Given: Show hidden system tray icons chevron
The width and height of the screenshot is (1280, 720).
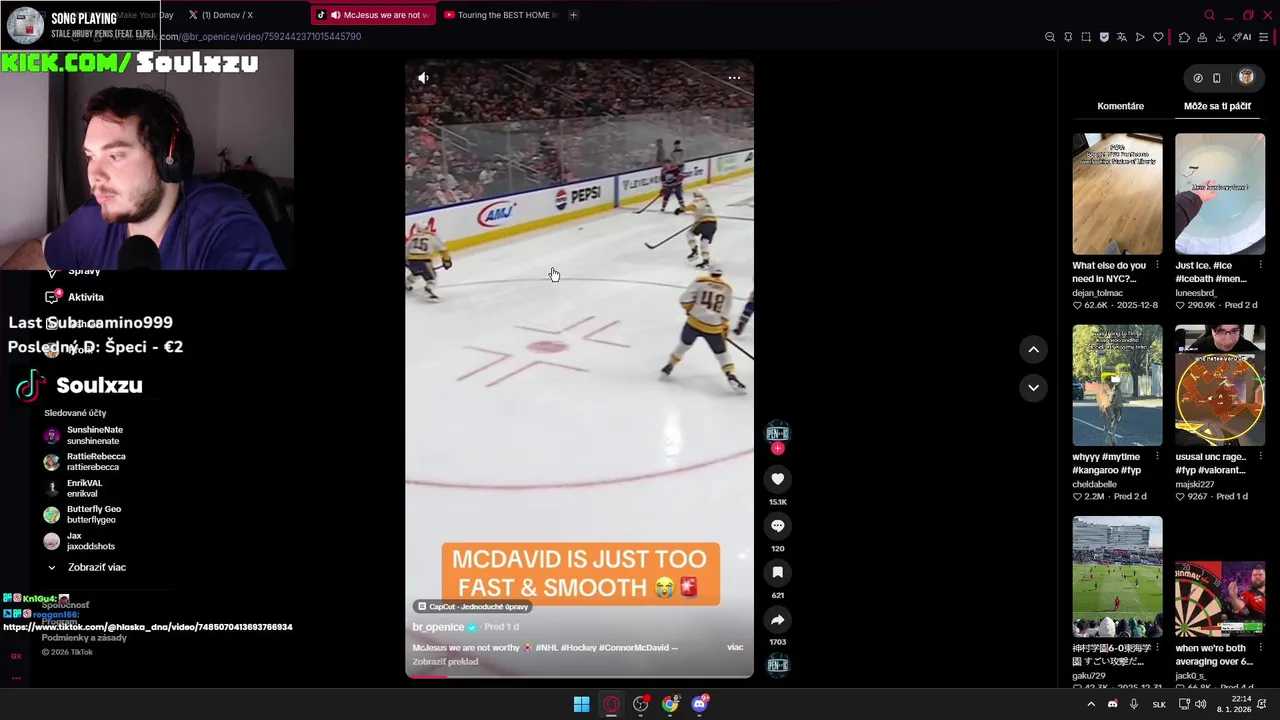Looking at the screenshot, I should pos(1091,704).
